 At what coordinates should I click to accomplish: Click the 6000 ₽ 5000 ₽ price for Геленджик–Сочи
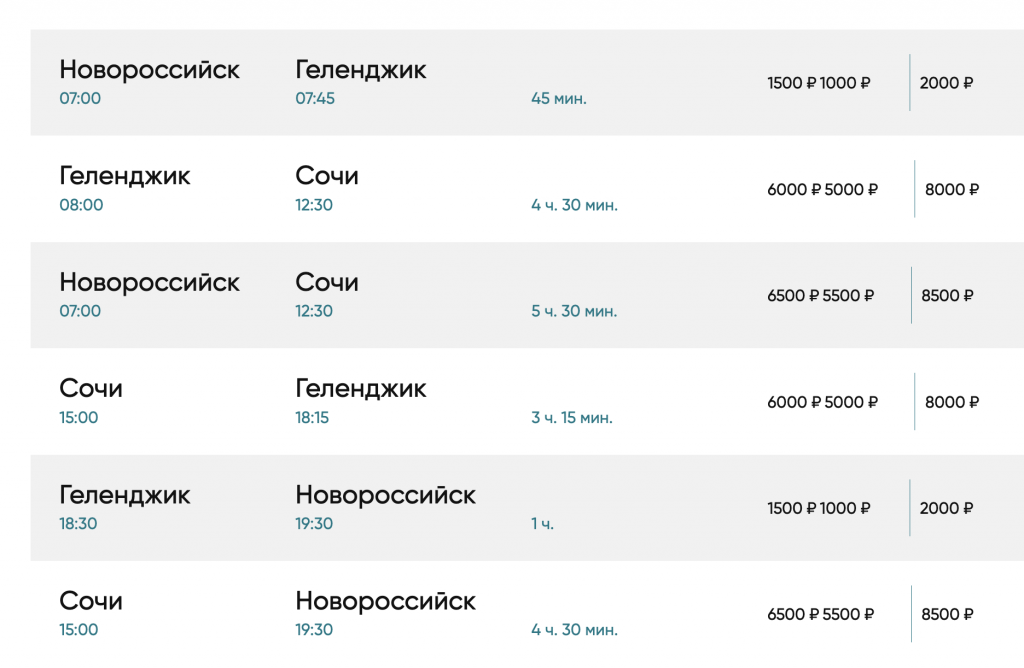(x=822, y=189)
